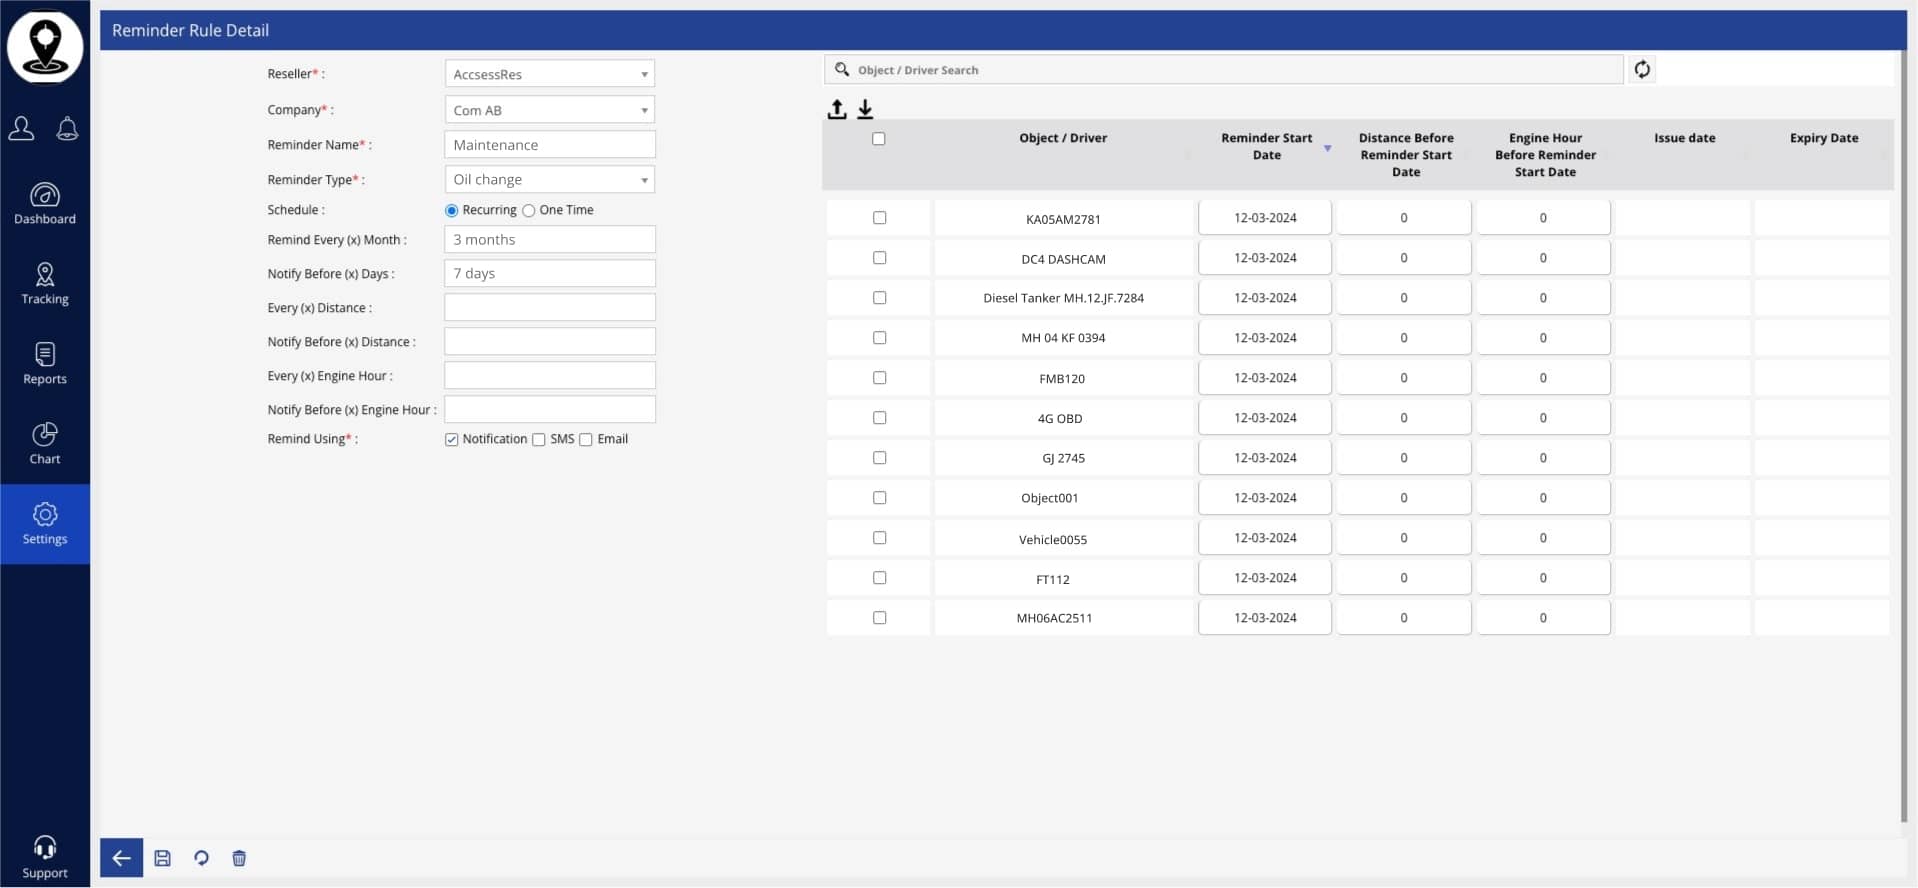Click the refresh icon beside the search box
1918x888 pixels.
1642,70
